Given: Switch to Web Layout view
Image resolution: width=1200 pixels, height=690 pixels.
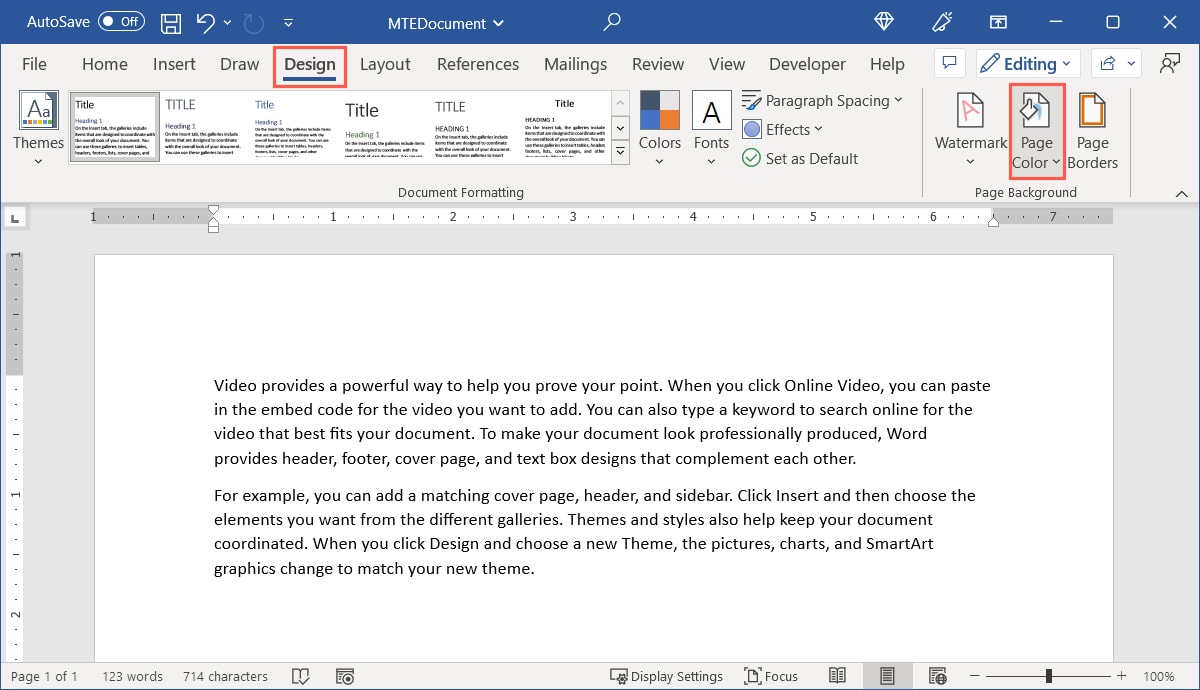Looking at the screenshot, I should [937, 676].
